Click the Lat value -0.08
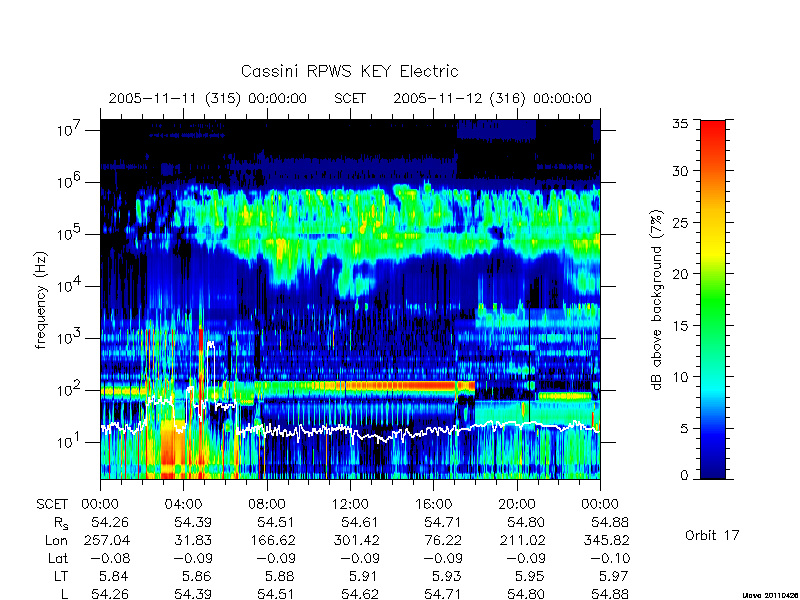 tap(110, 558)
